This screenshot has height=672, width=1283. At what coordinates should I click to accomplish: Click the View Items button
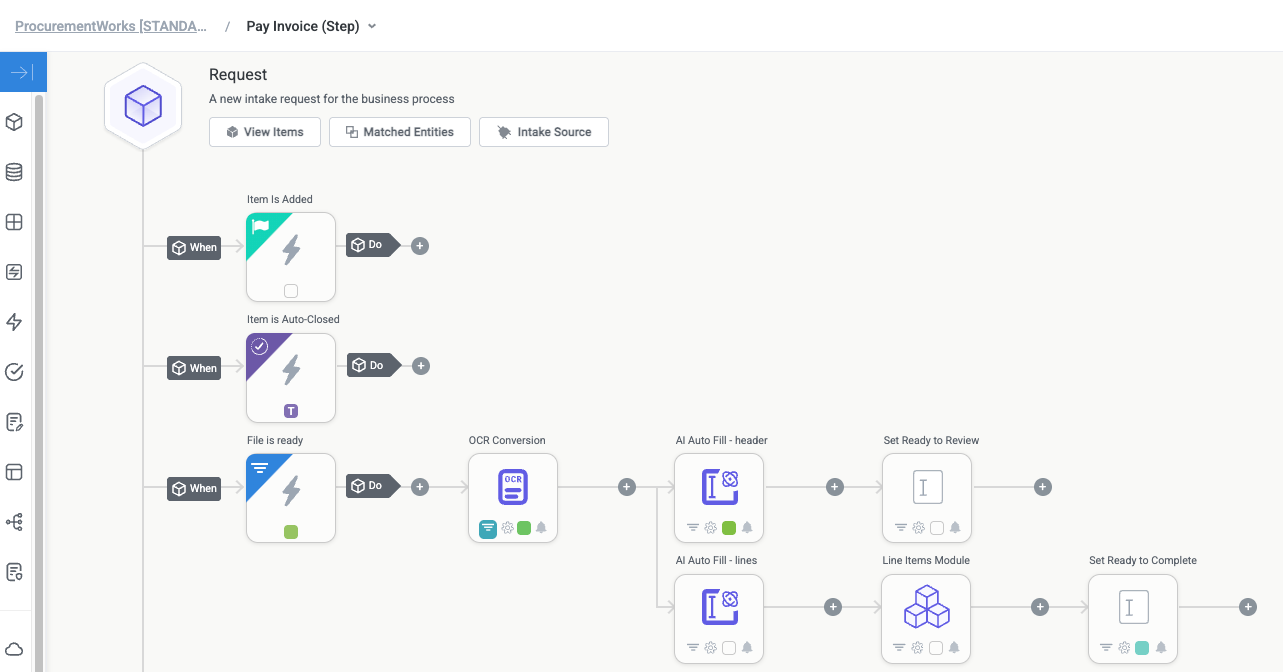264,131
